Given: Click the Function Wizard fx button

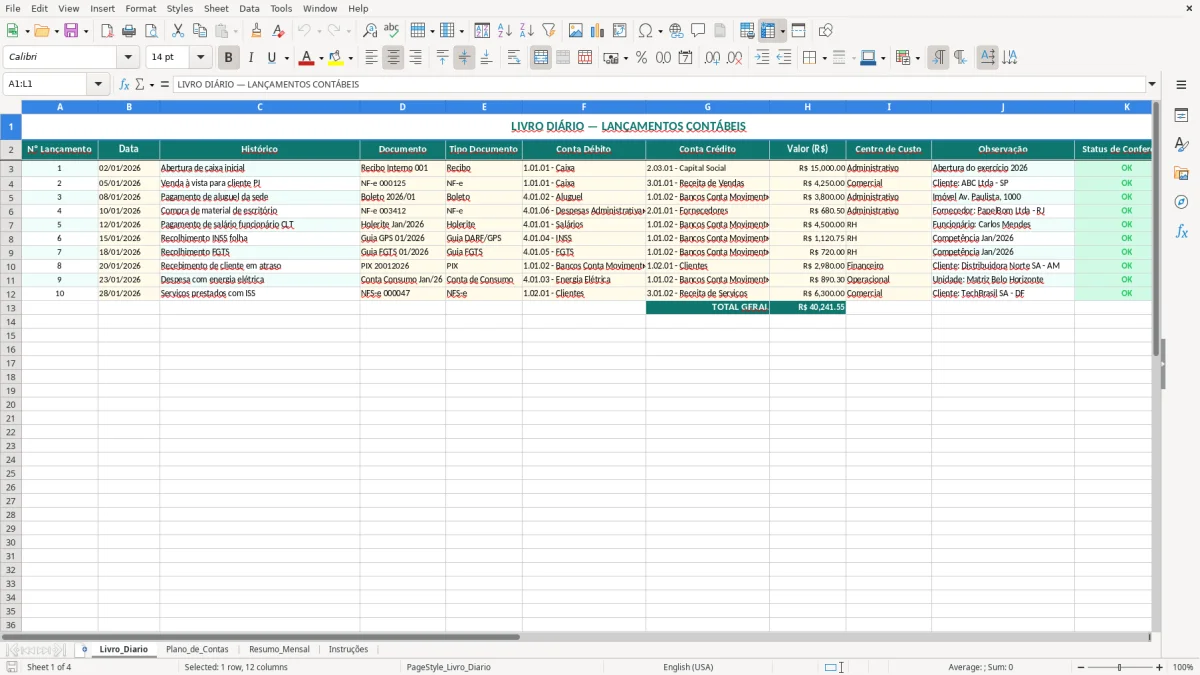Looking at the screenshot, I should click(x=124, y=84).
